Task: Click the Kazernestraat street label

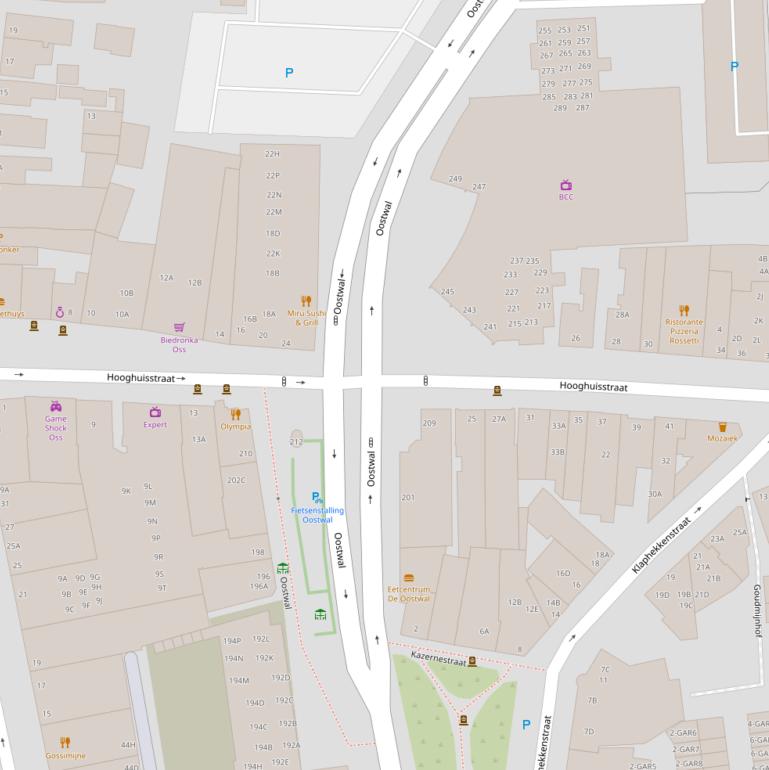Action: 438,660
